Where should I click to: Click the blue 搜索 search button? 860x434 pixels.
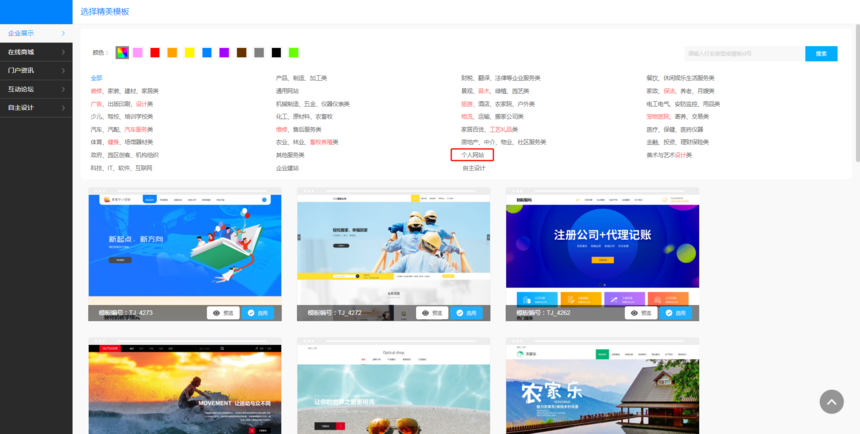click(x=821, y=53)
